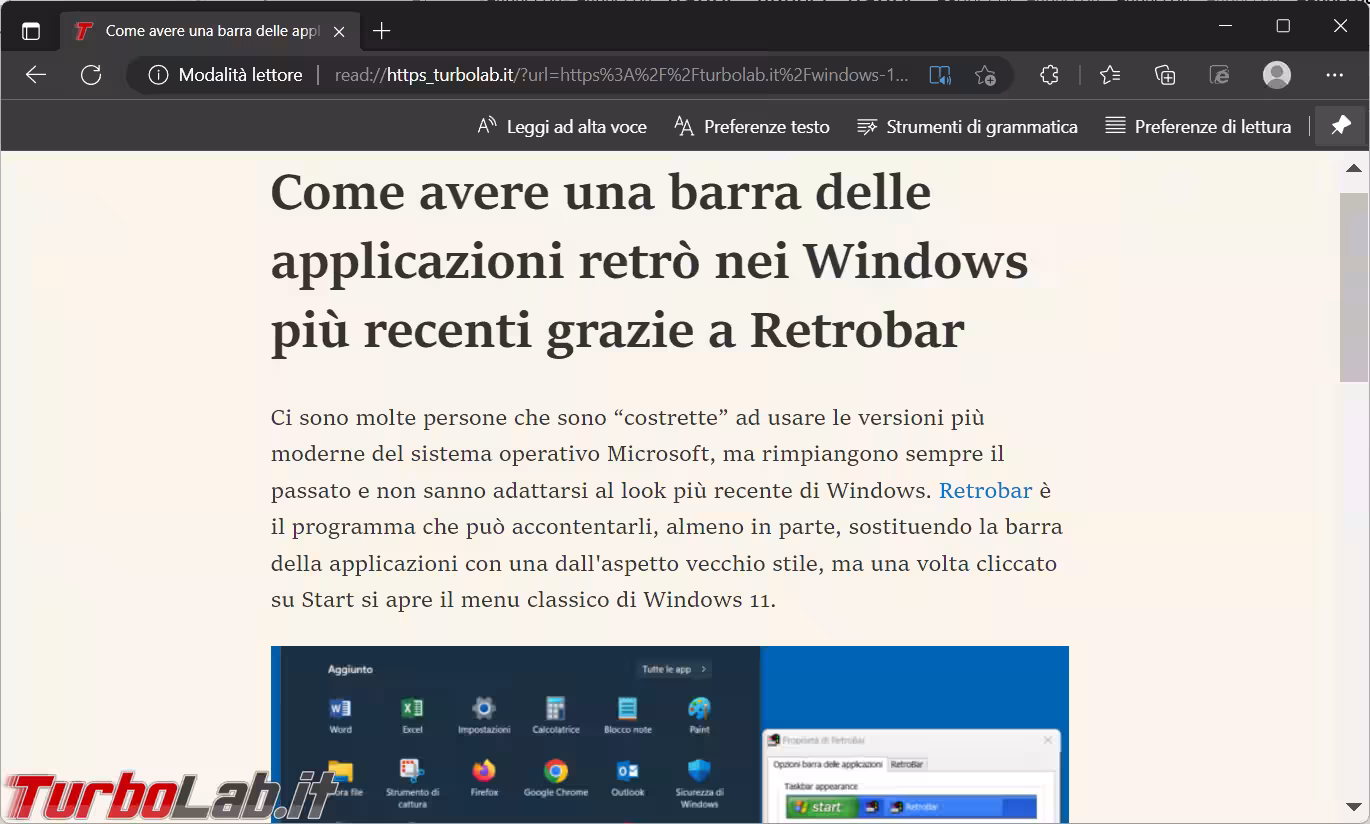1370x824 pixels.
Task: Open the Favorites list
Action: click(x=1110, y=75)
